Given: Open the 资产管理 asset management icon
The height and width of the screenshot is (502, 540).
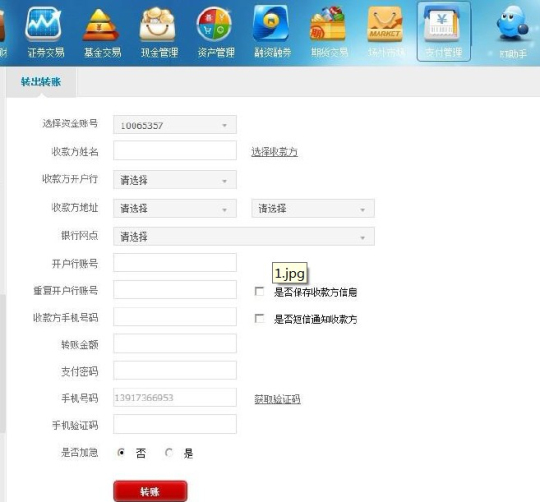Looking at the screenshot, I should 214,24.
